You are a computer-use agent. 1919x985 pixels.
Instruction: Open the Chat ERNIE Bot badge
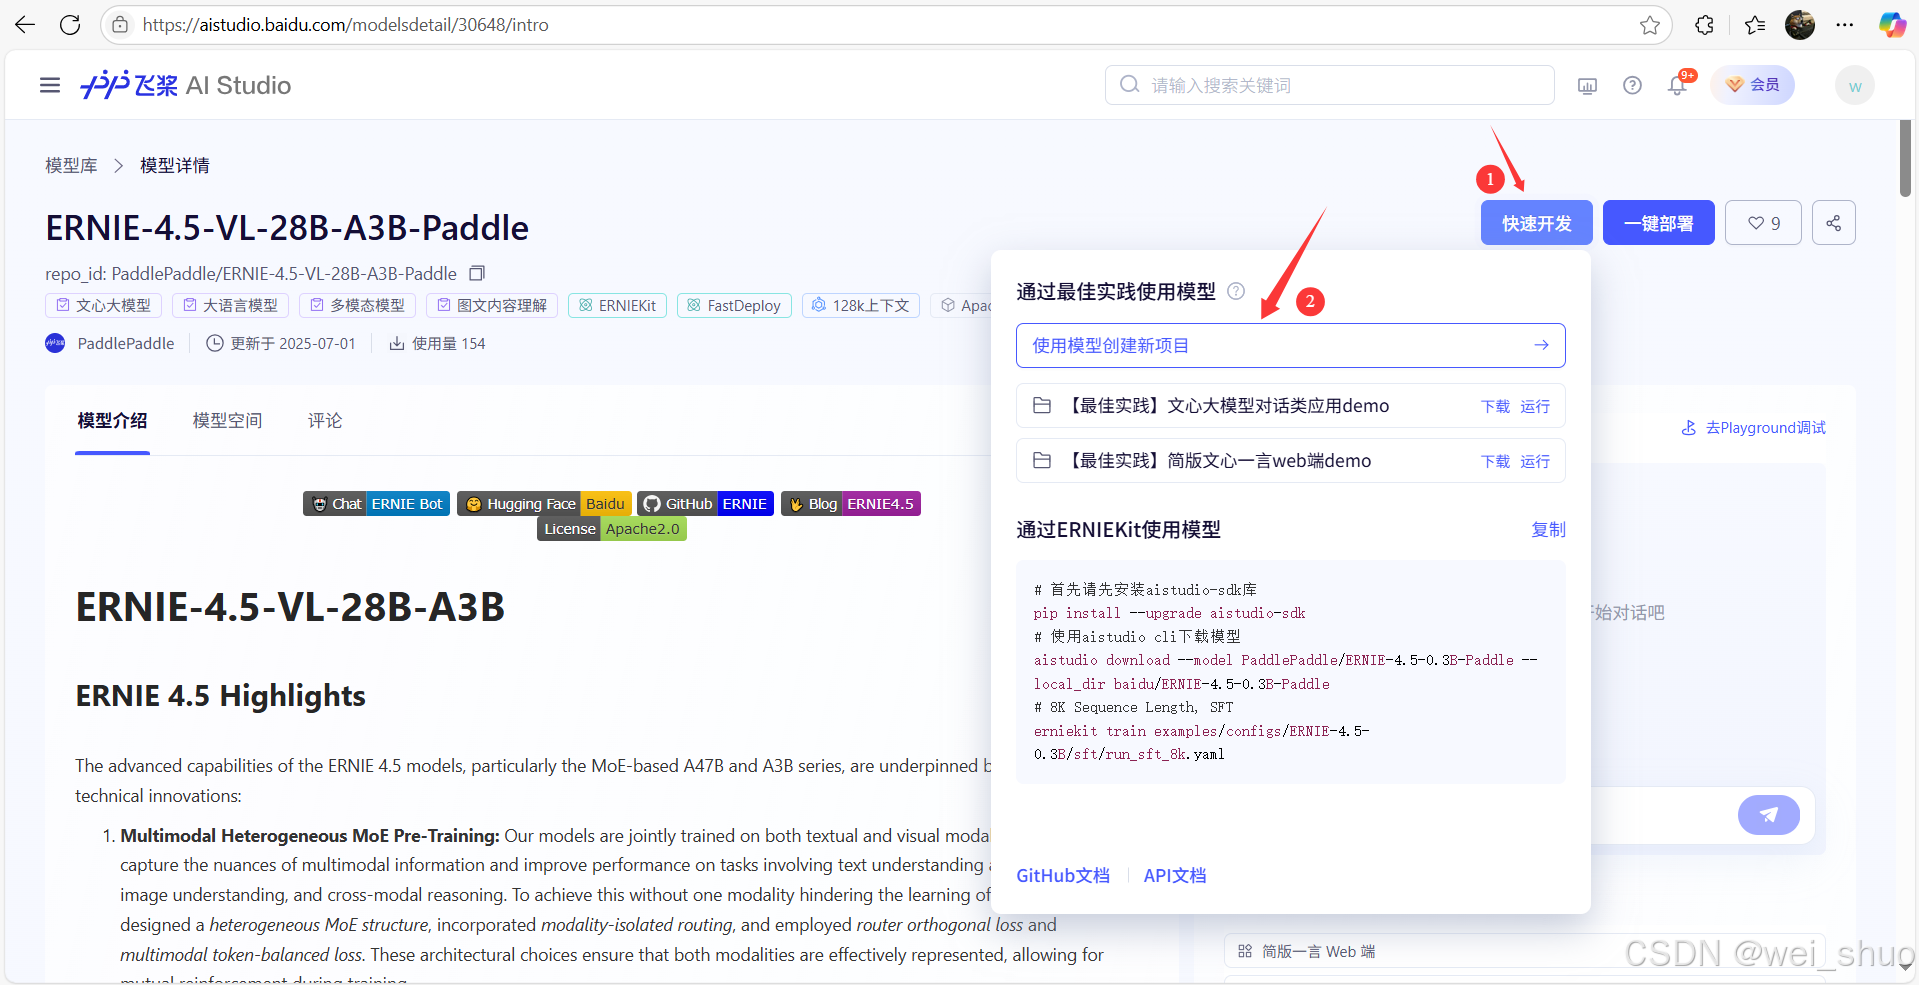pyautogui.click(x=376, y=503)
